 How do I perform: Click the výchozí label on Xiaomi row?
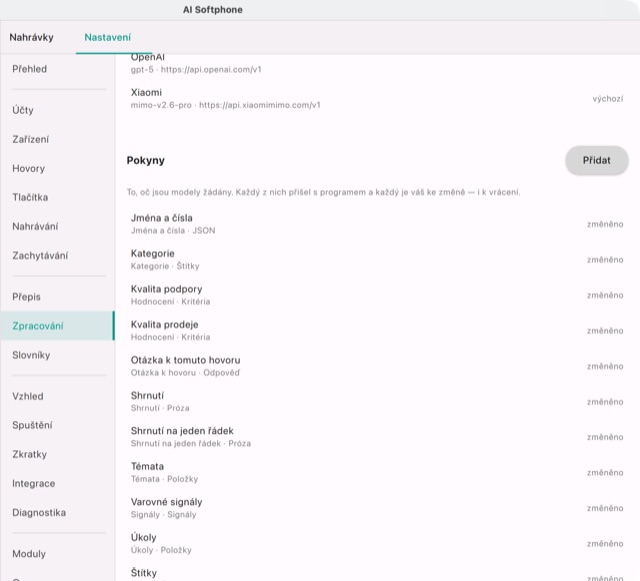pyautogui.click(x=608, y=99)
